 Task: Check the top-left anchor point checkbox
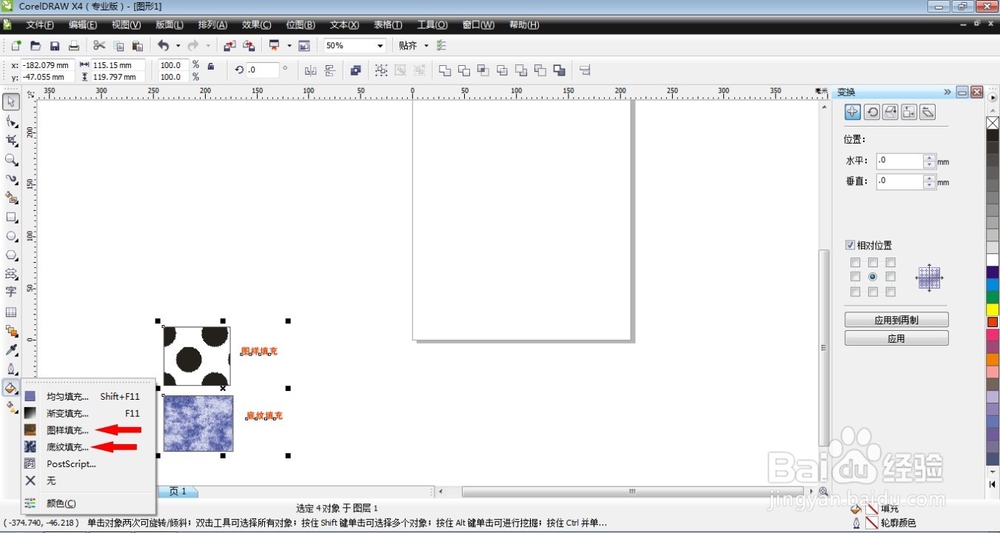[855, 262]
